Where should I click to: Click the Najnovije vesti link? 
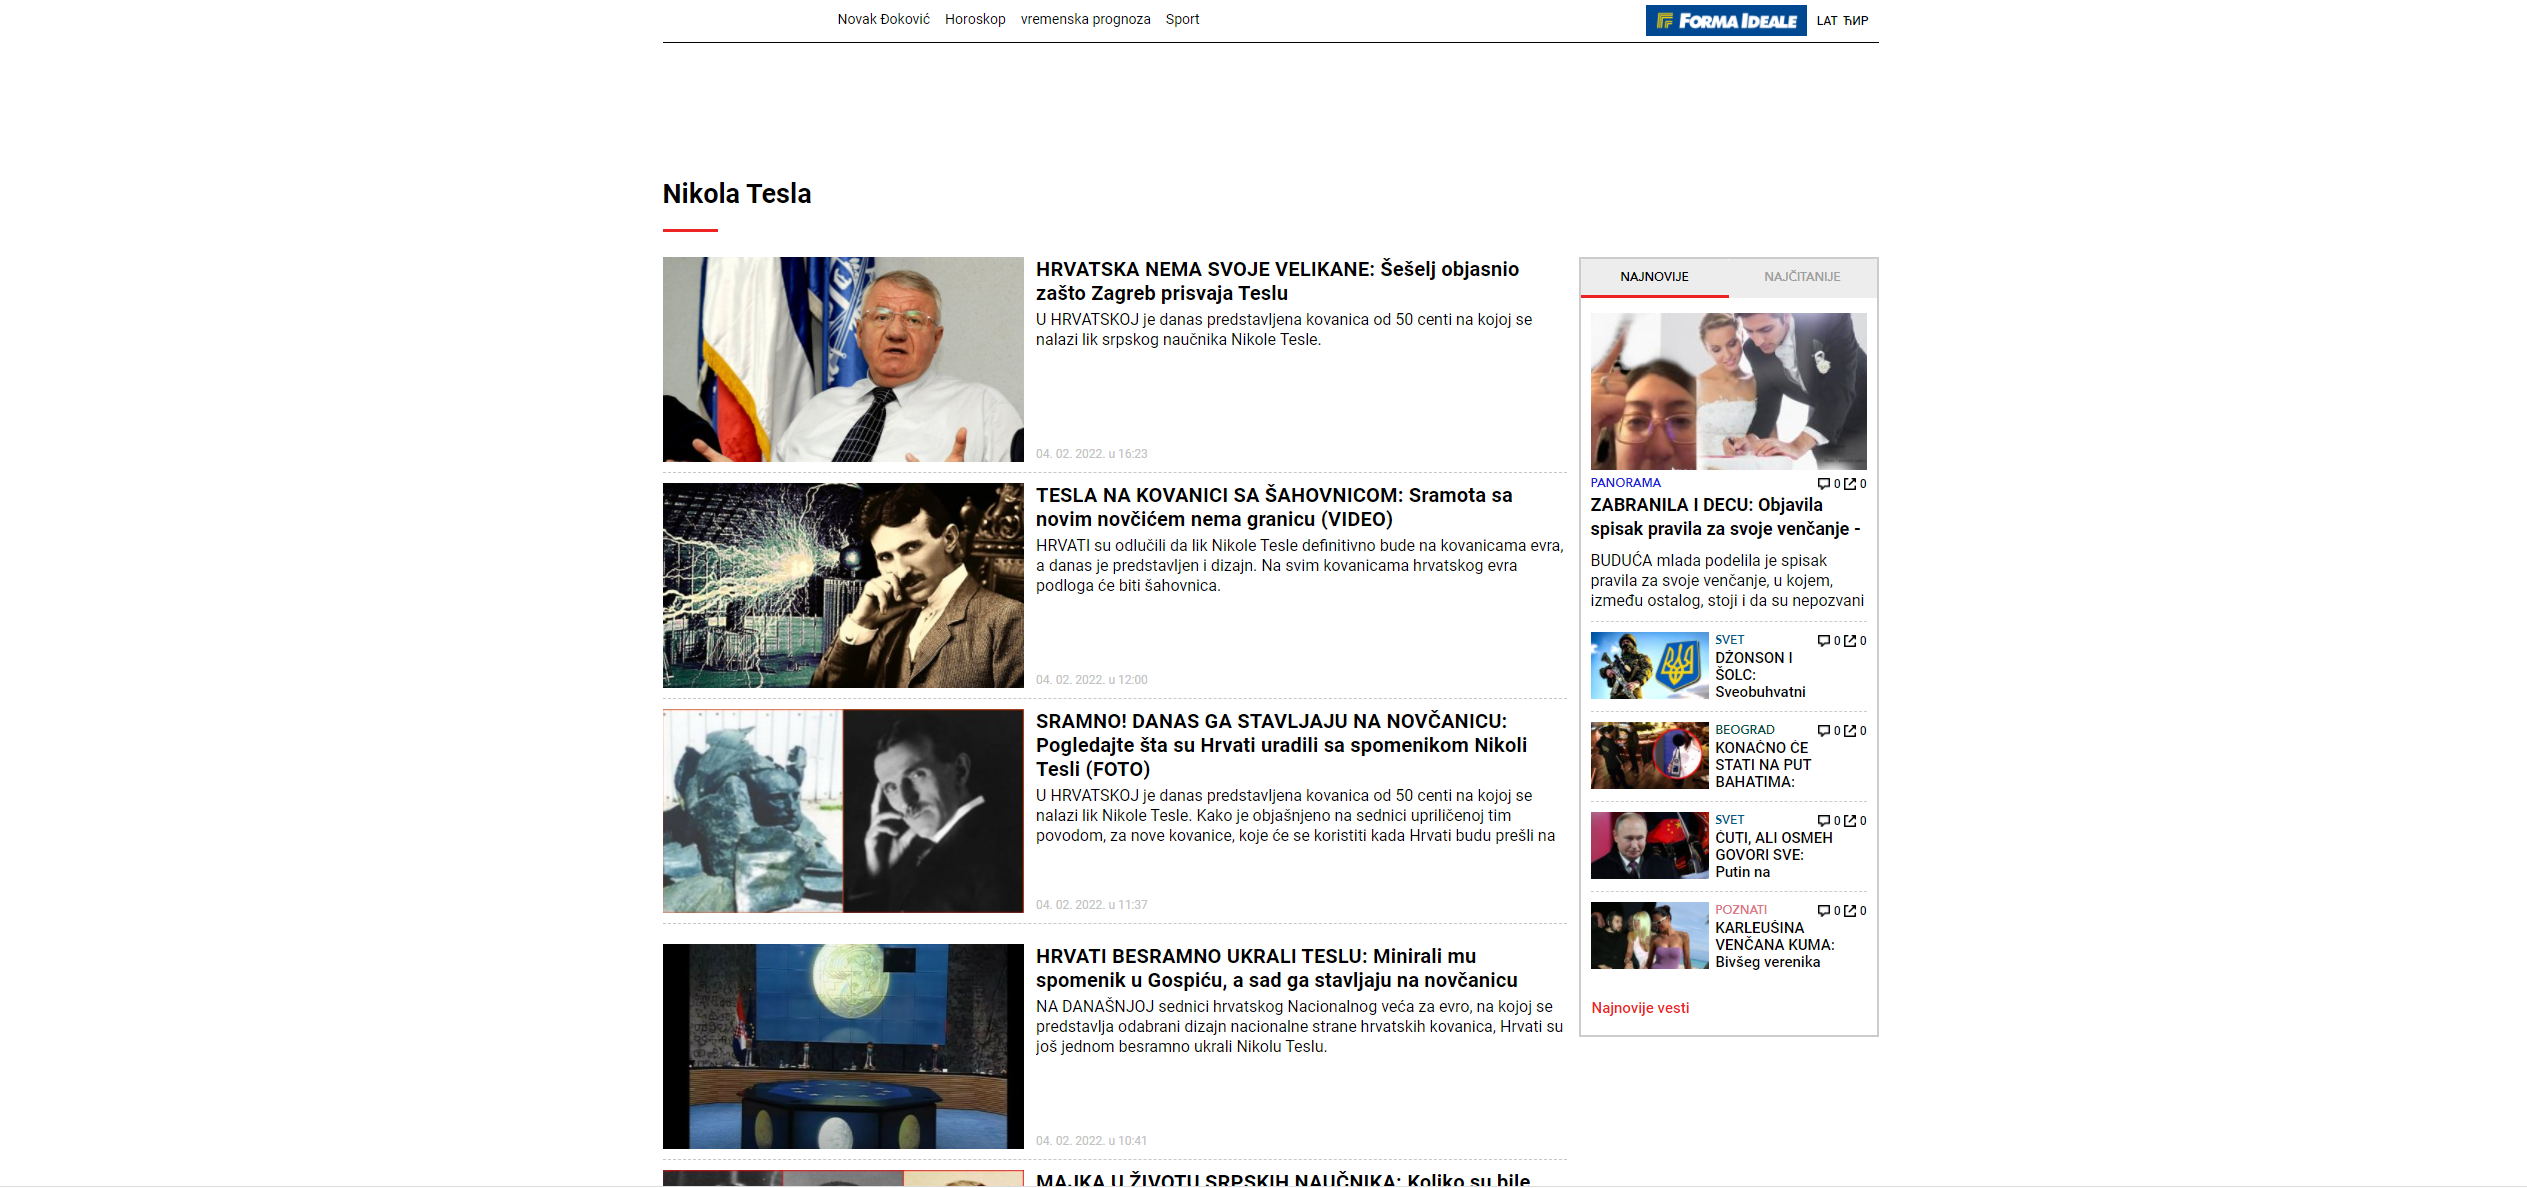(1640, 1008)
